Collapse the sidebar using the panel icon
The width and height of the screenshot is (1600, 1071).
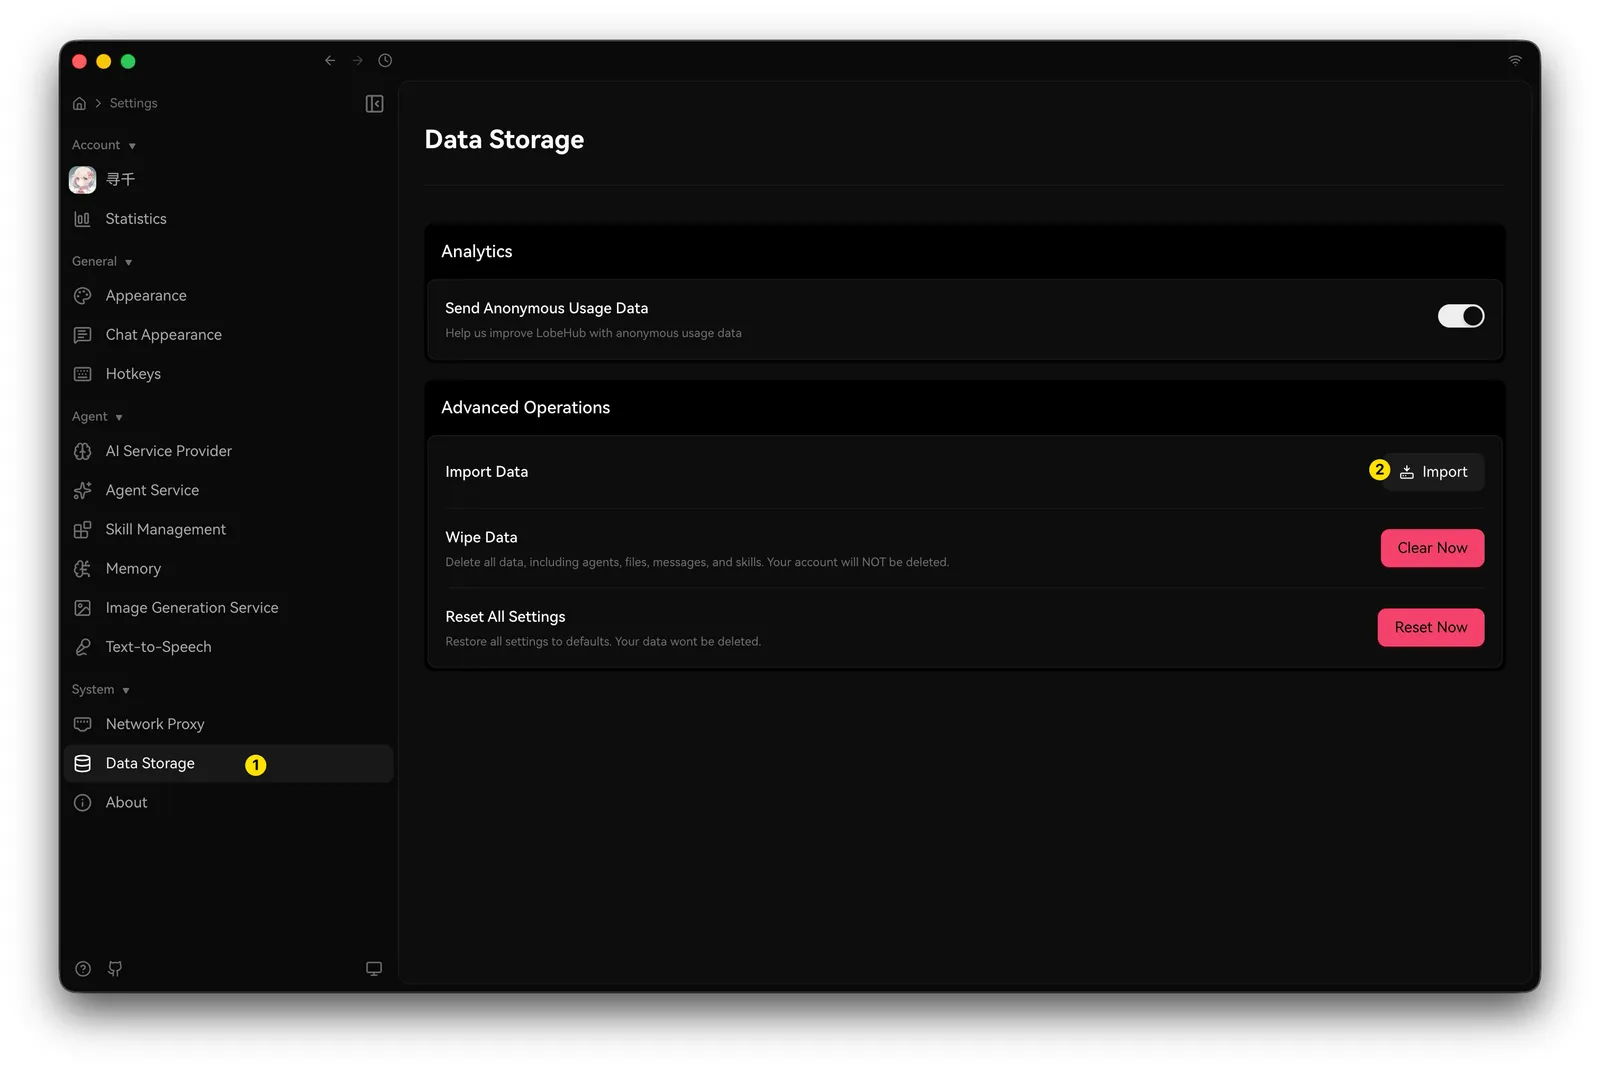pyautogui.click(x=374, y=103)
